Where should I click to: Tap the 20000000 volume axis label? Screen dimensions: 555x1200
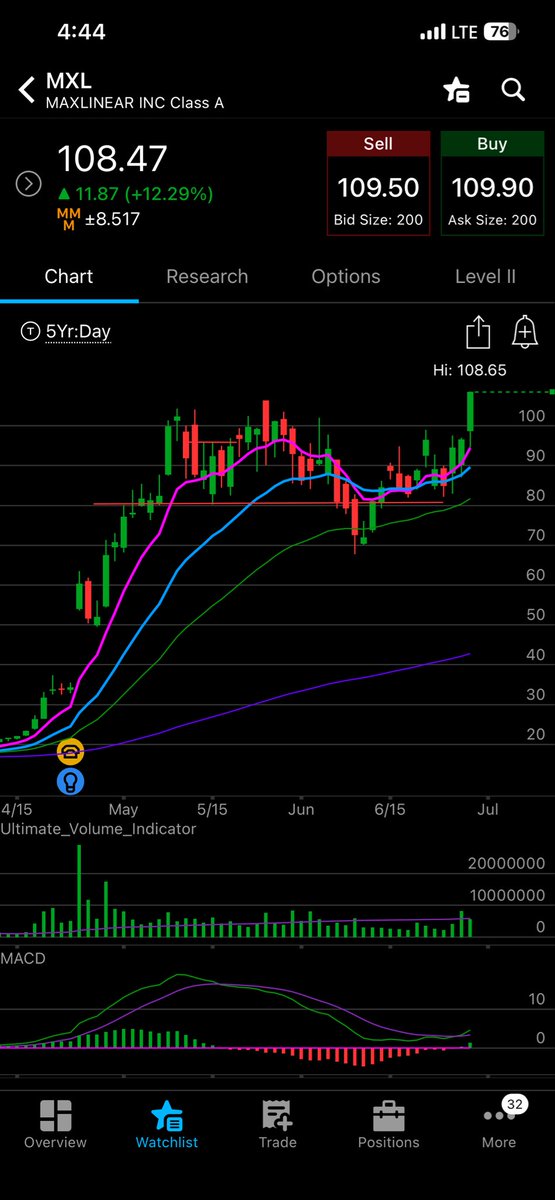507,864
